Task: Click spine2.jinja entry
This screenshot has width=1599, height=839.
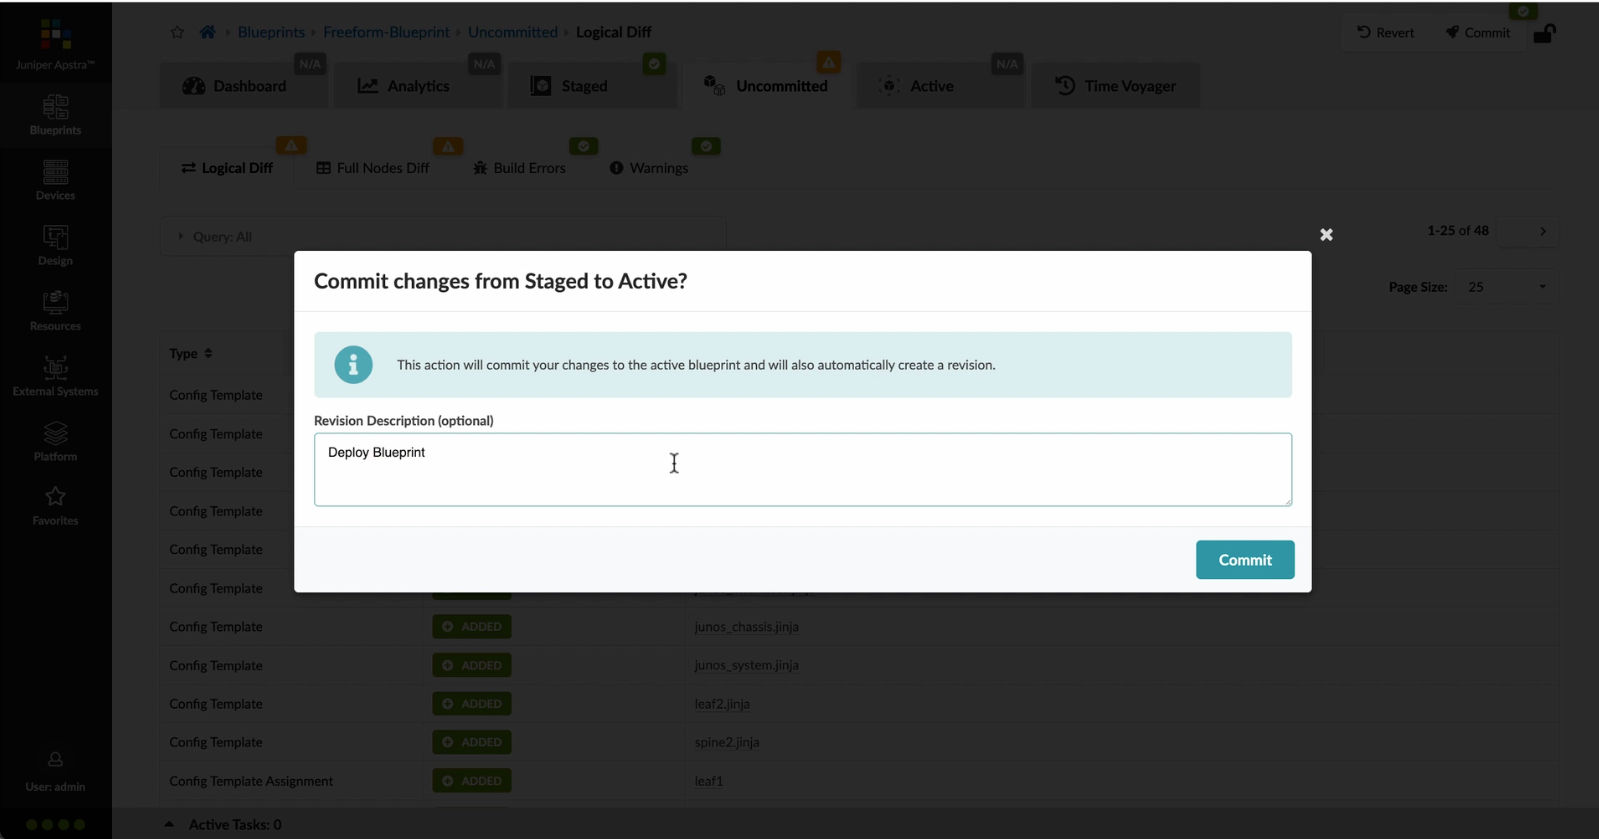Action: point(727,742)
